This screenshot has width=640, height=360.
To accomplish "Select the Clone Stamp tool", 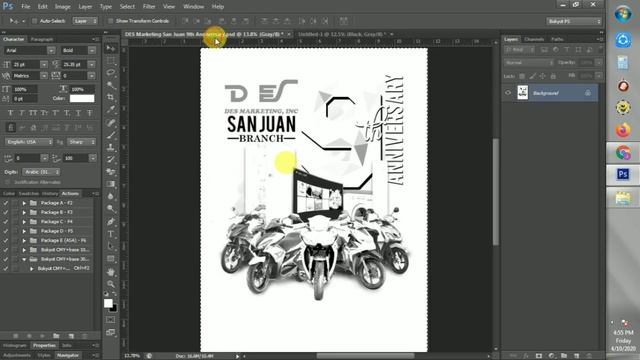I will click(x=111, y=147).
